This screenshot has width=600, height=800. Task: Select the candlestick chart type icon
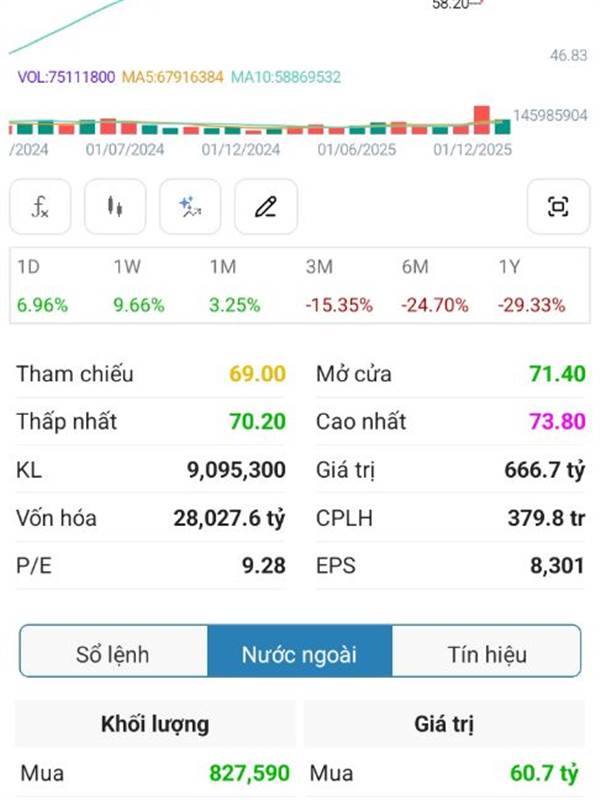[x=115, y=207]
